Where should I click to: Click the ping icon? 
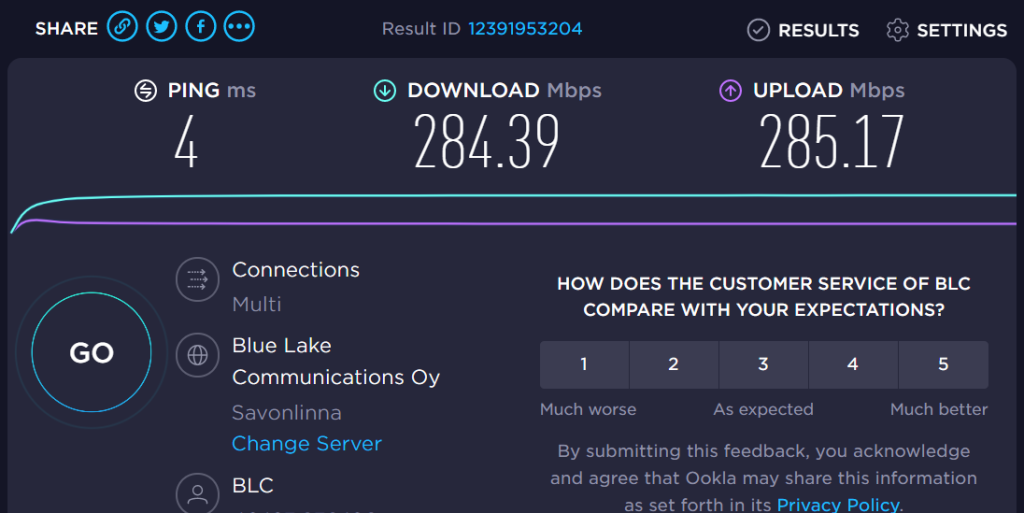[x=146, y=91]
